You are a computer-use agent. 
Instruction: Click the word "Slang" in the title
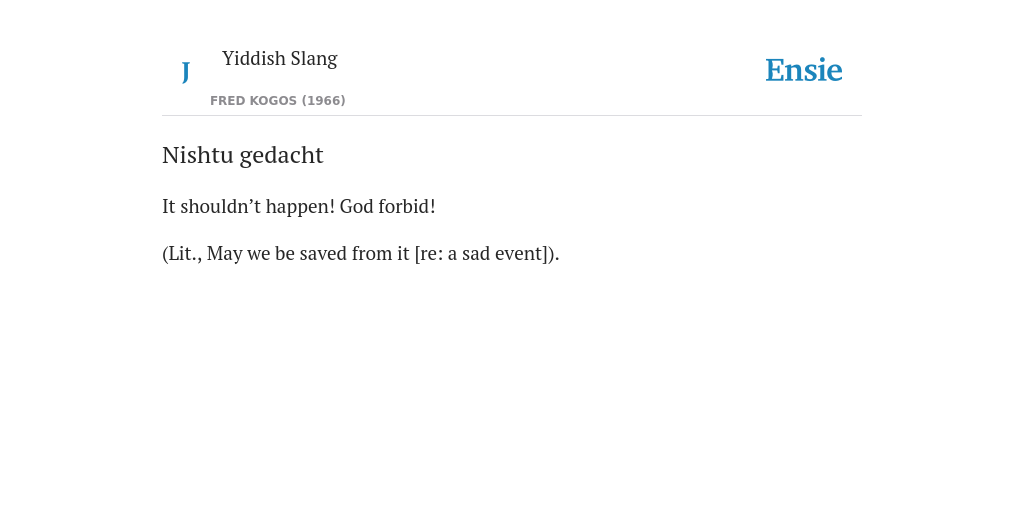[314, 59]
